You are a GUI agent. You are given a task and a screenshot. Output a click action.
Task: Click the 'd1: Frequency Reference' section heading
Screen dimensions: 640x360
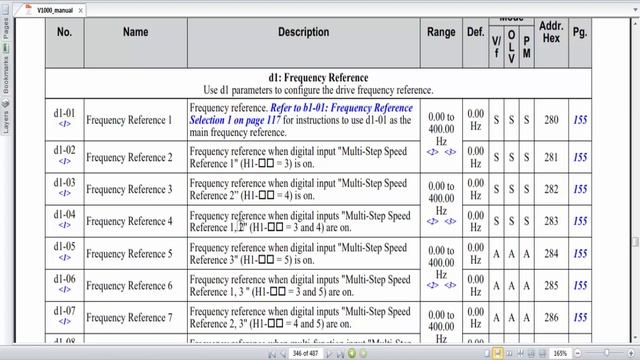[x=318, y=78]
